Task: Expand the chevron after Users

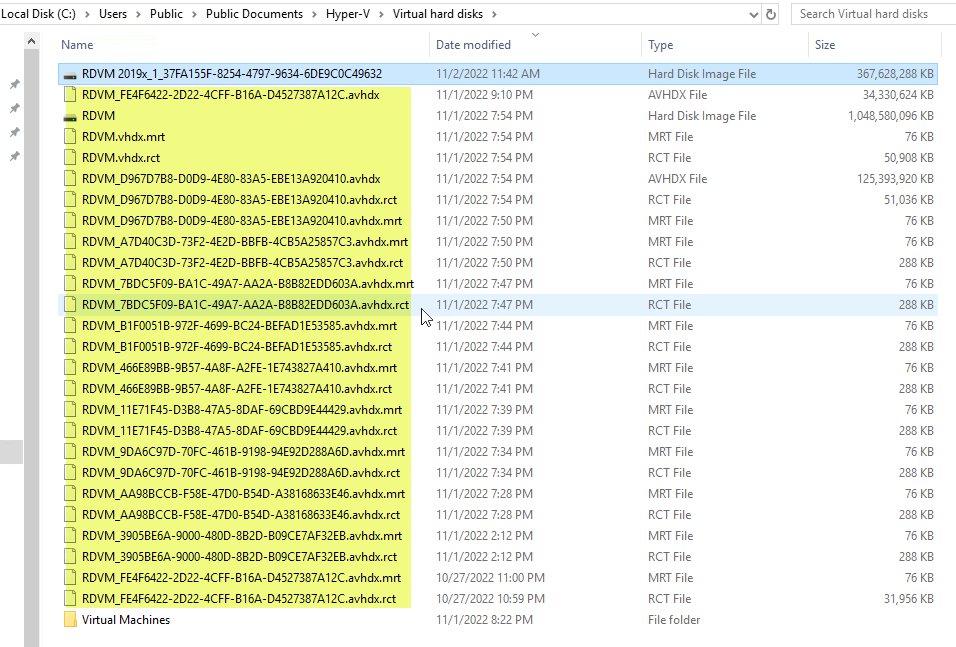Action: point(138,14)
